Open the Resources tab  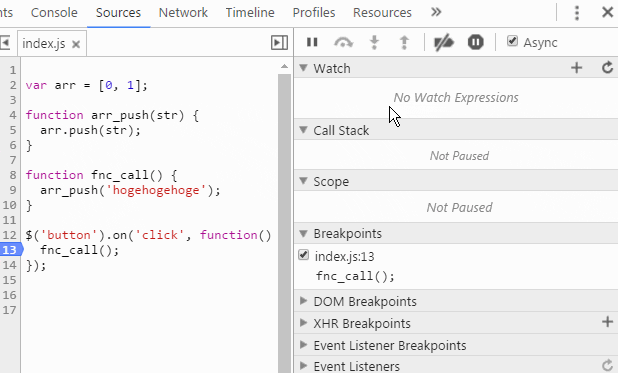382,13
